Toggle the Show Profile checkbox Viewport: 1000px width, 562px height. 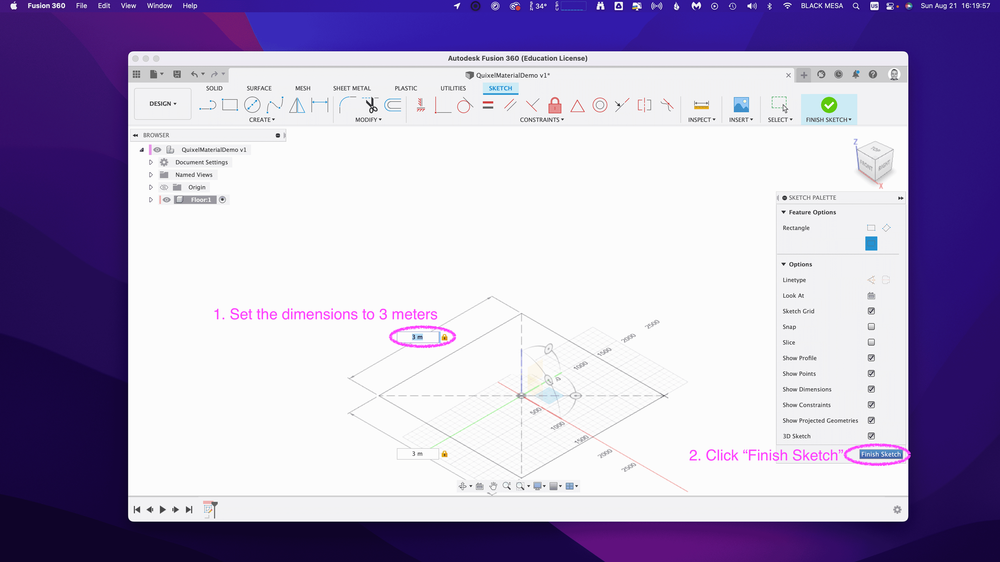(x=871, y=358)
